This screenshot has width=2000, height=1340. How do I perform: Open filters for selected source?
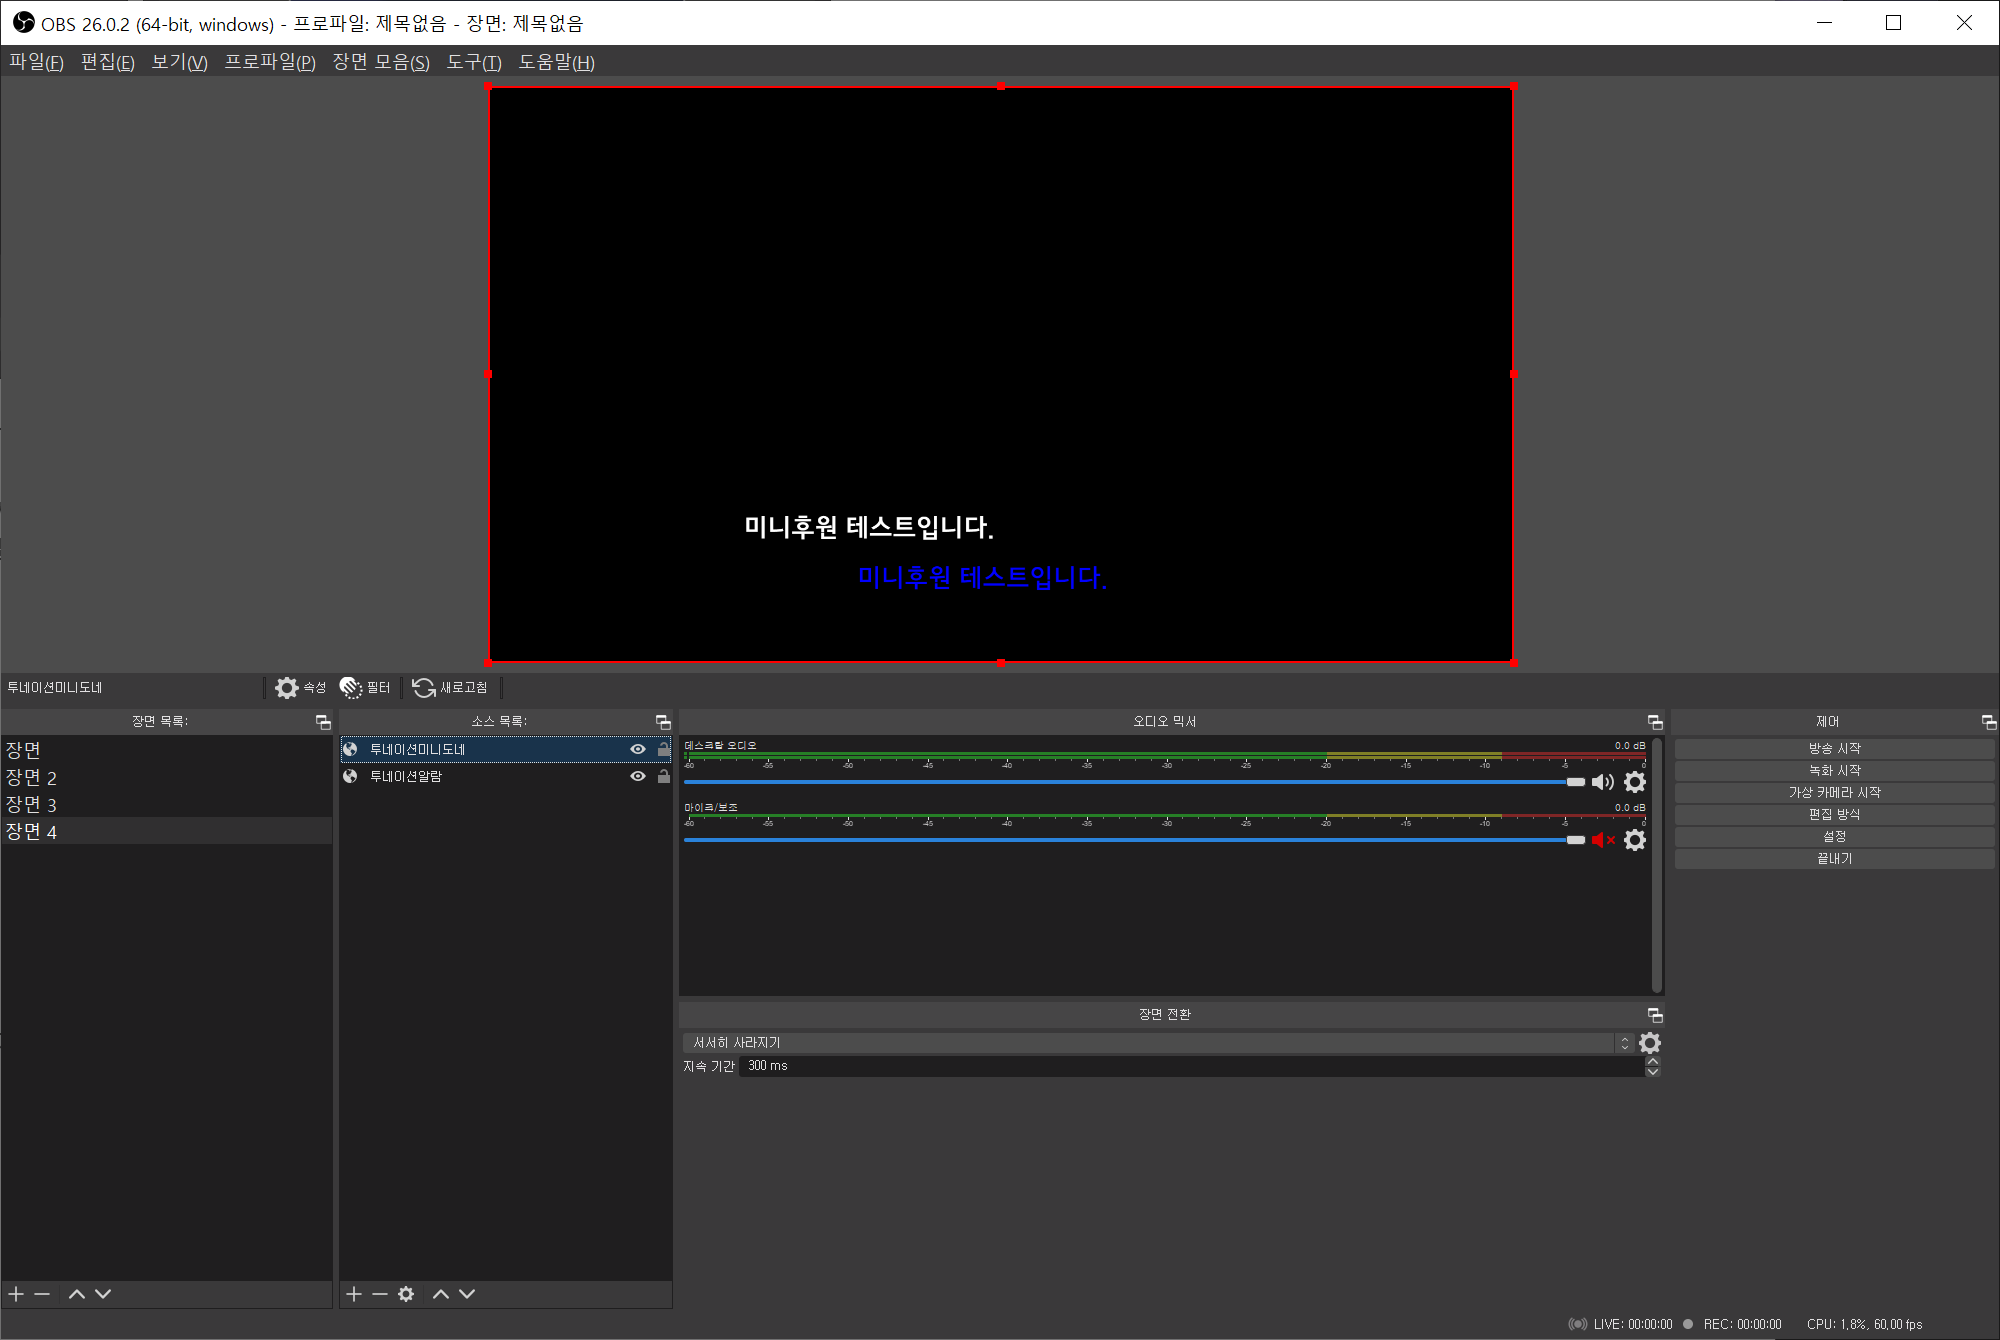pyautogui.click(x=365, y=688)
